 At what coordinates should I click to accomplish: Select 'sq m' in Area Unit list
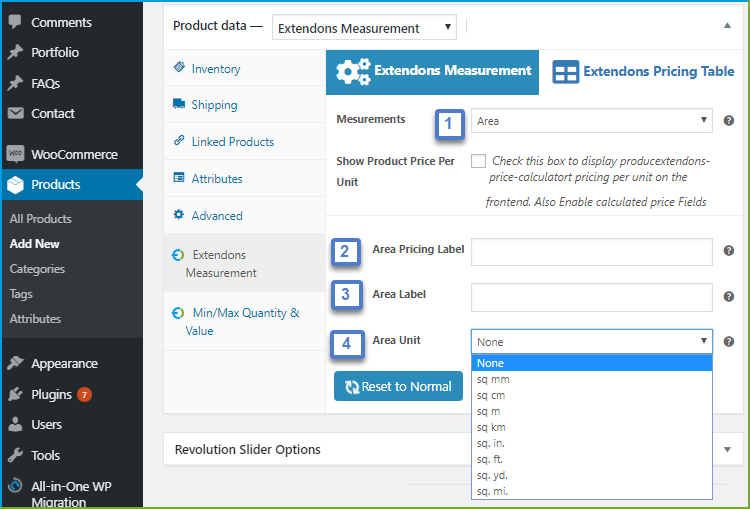click(592, 411)
